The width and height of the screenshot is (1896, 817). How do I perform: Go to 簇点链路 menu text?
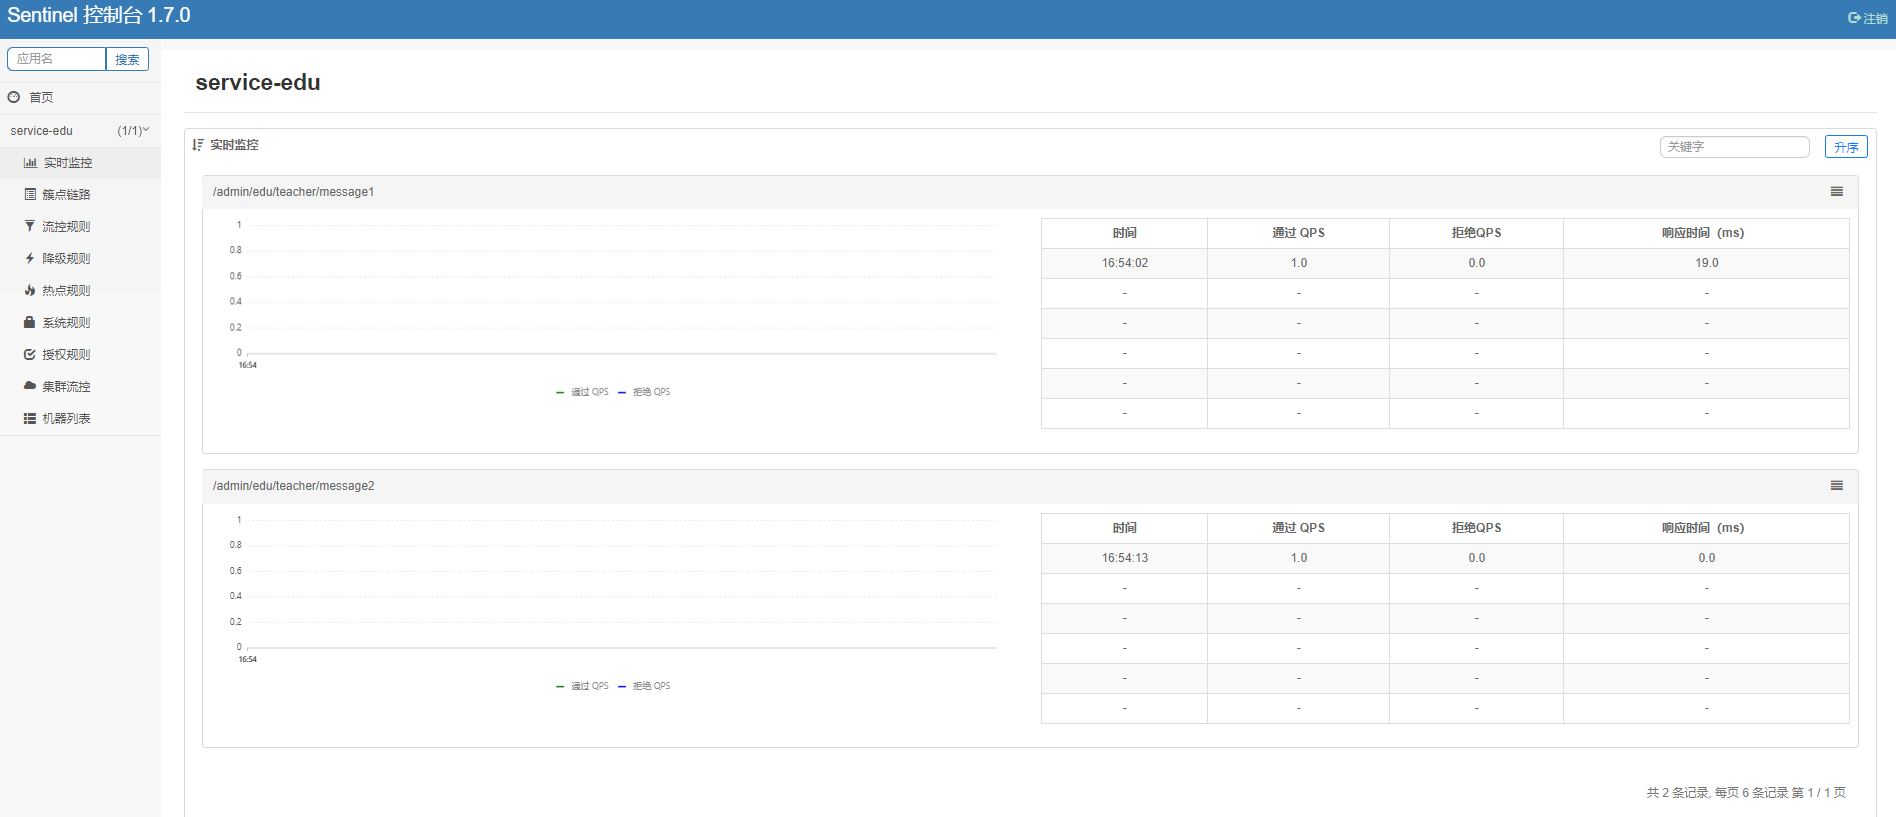tap(66, 194)
